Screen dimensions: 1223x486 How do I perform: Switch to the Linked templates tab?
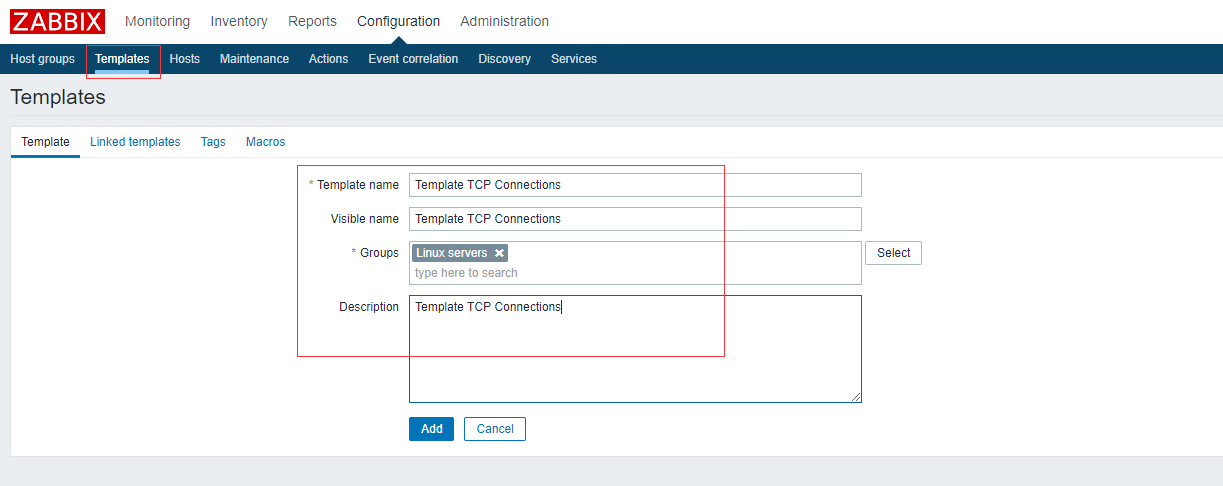135,142
